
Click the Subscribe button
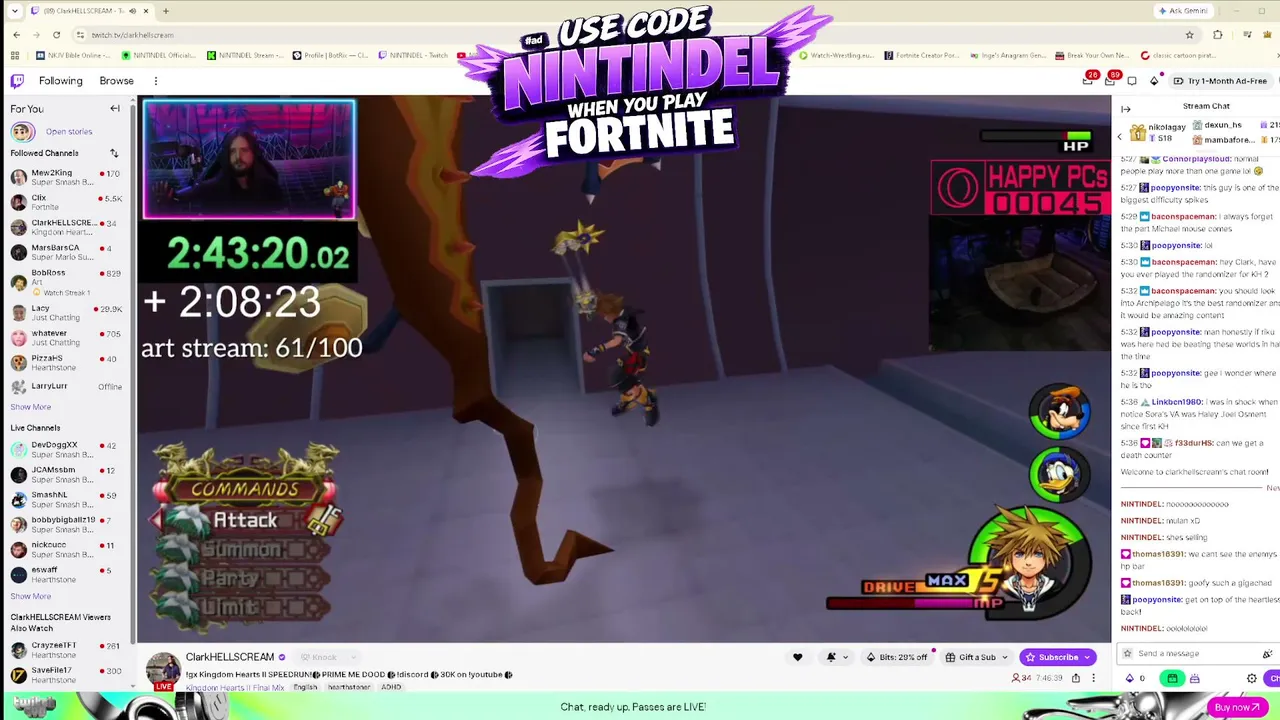1058,657
